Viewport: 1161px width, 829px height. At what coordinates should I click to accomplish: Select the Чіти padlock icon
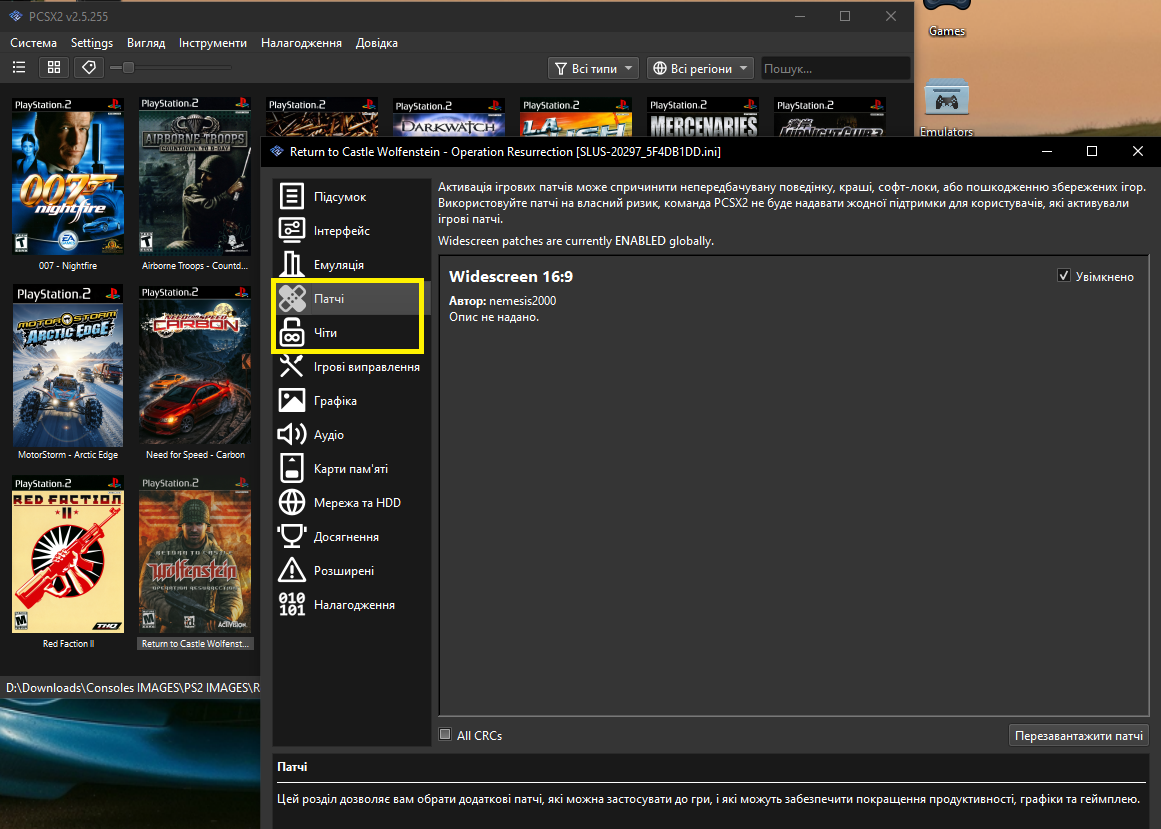point(291,333)
